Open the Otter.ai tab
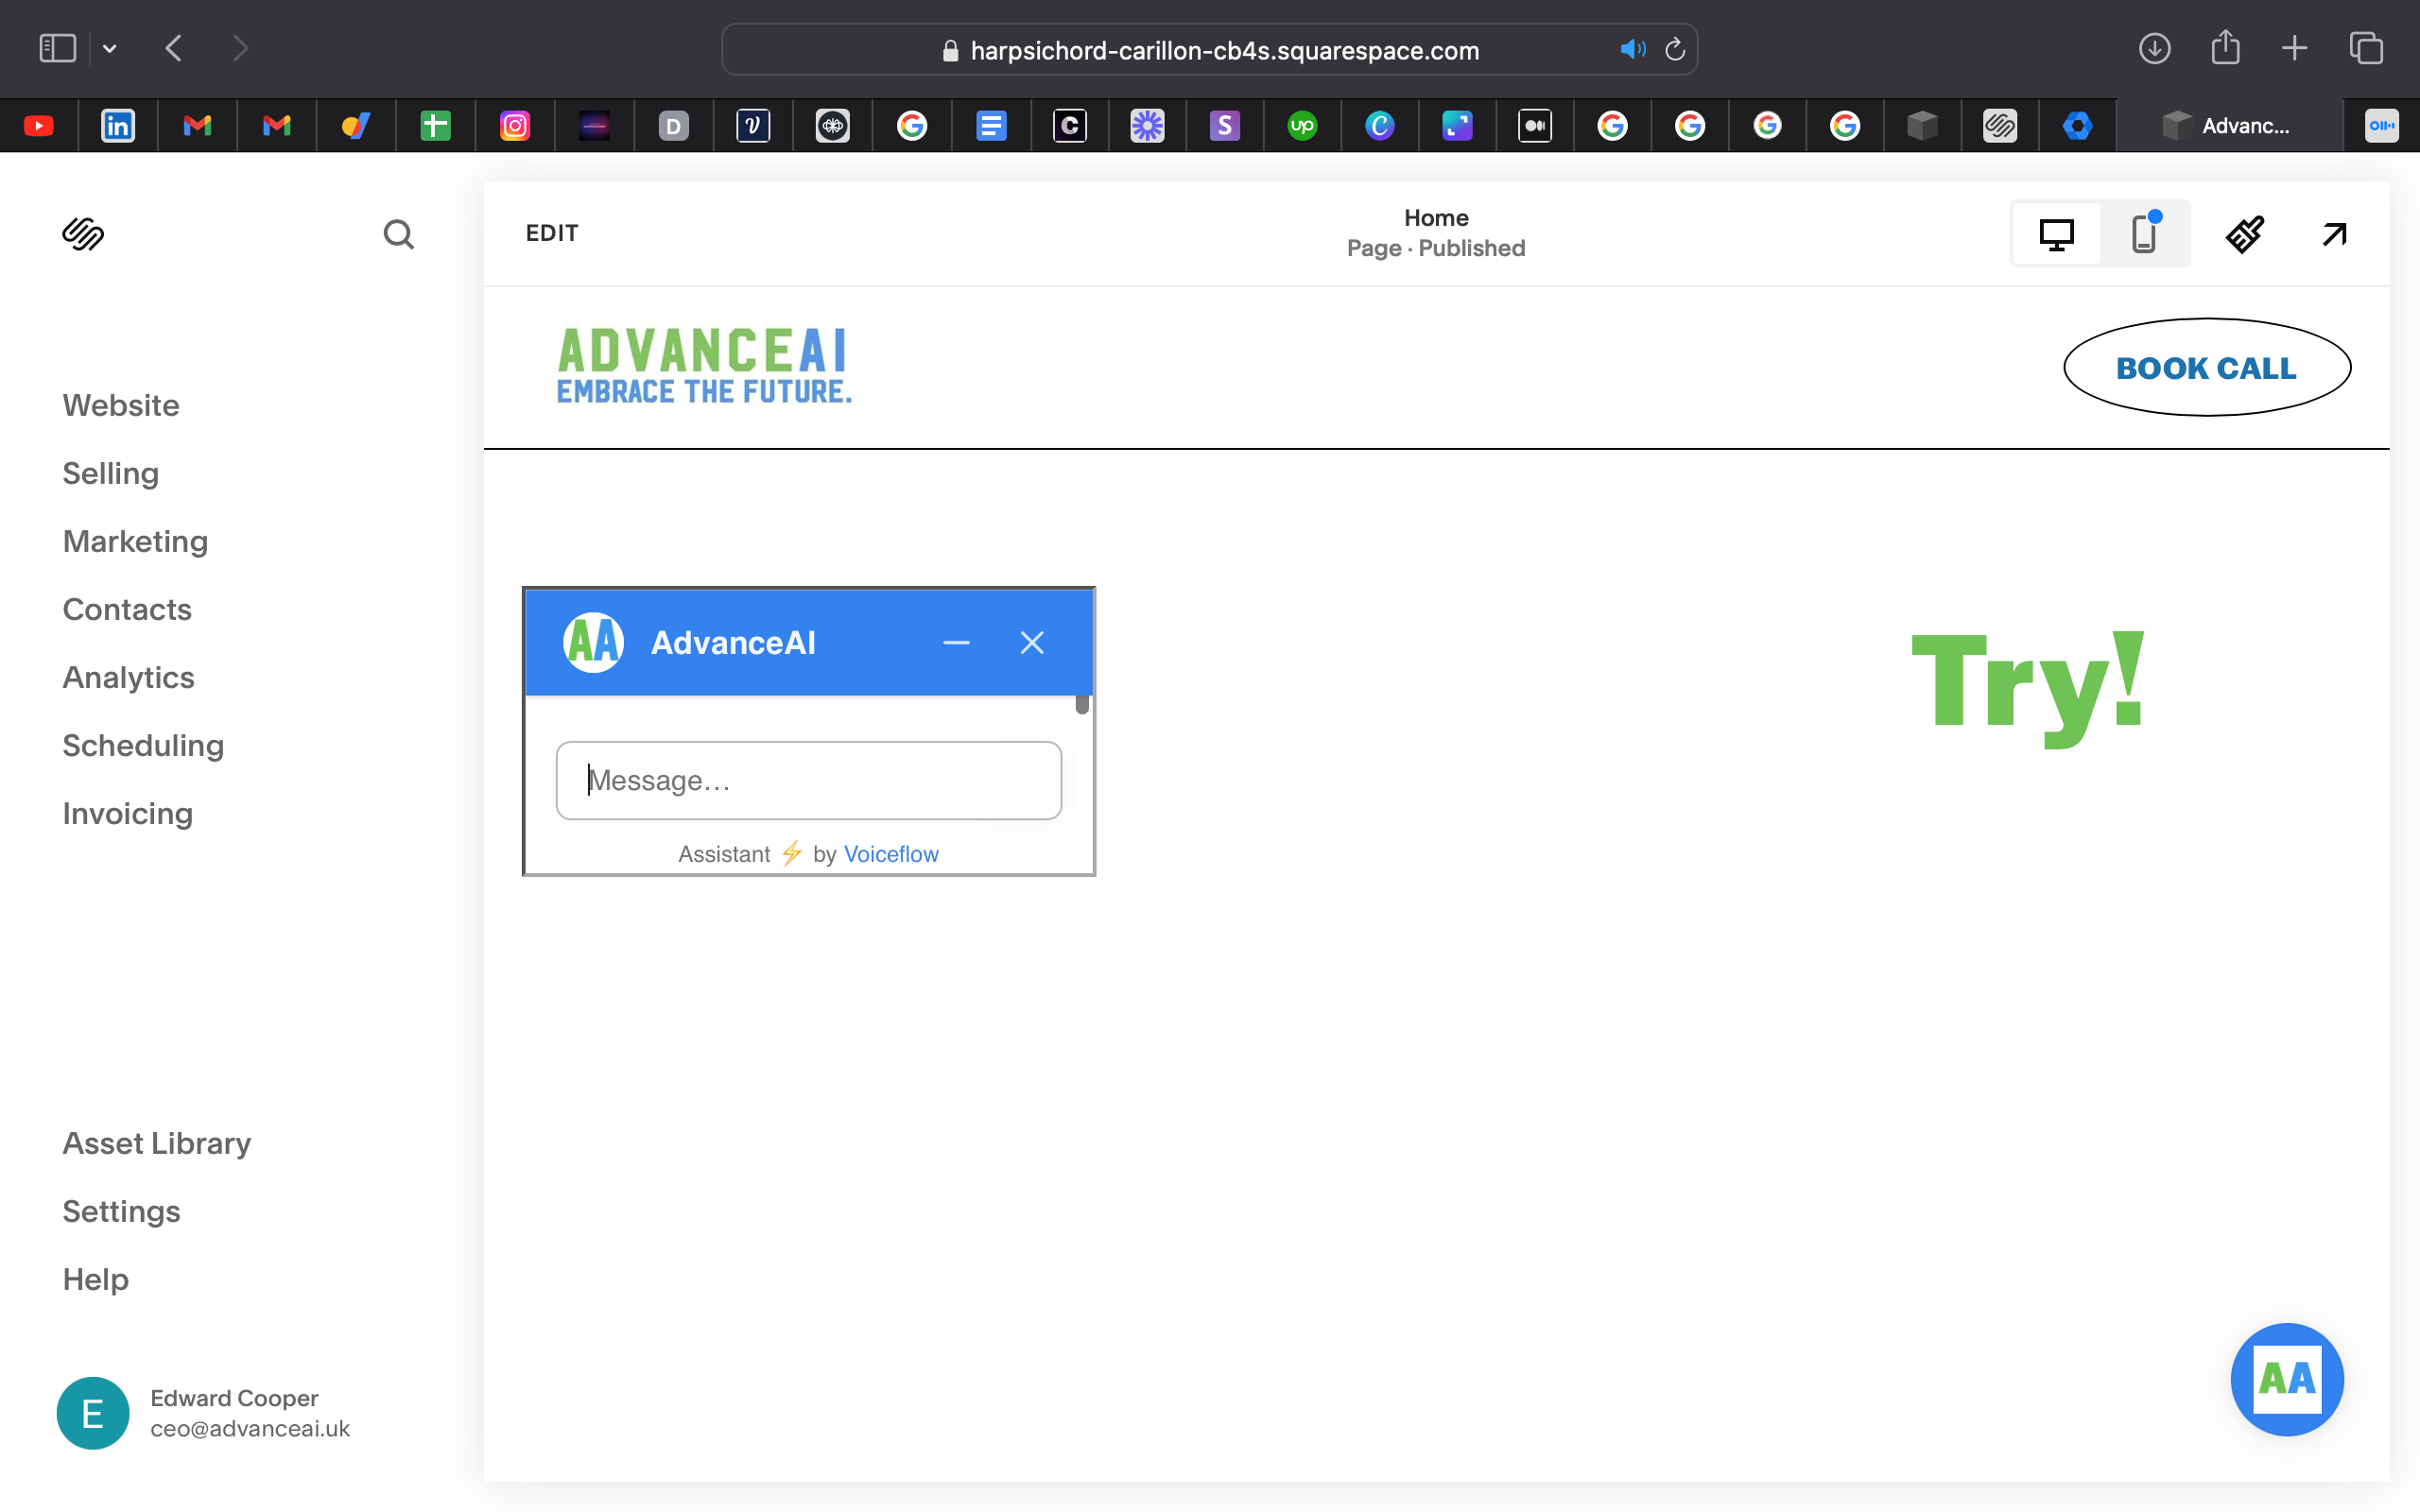 tap(2382, 126)
